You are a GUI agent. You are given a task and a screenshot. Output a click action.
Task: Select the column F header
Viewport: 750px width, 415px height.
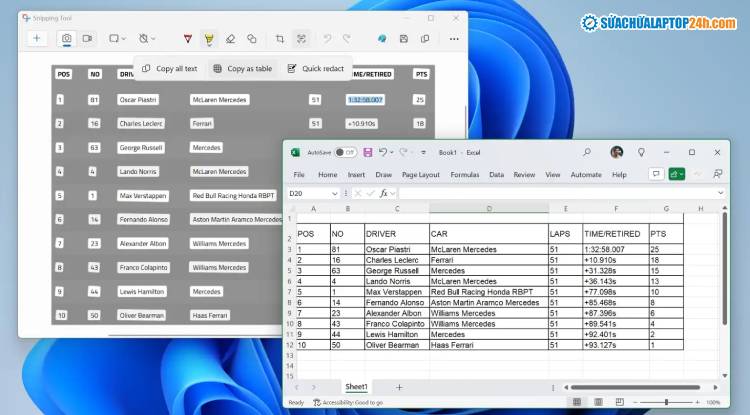point(616,209)
